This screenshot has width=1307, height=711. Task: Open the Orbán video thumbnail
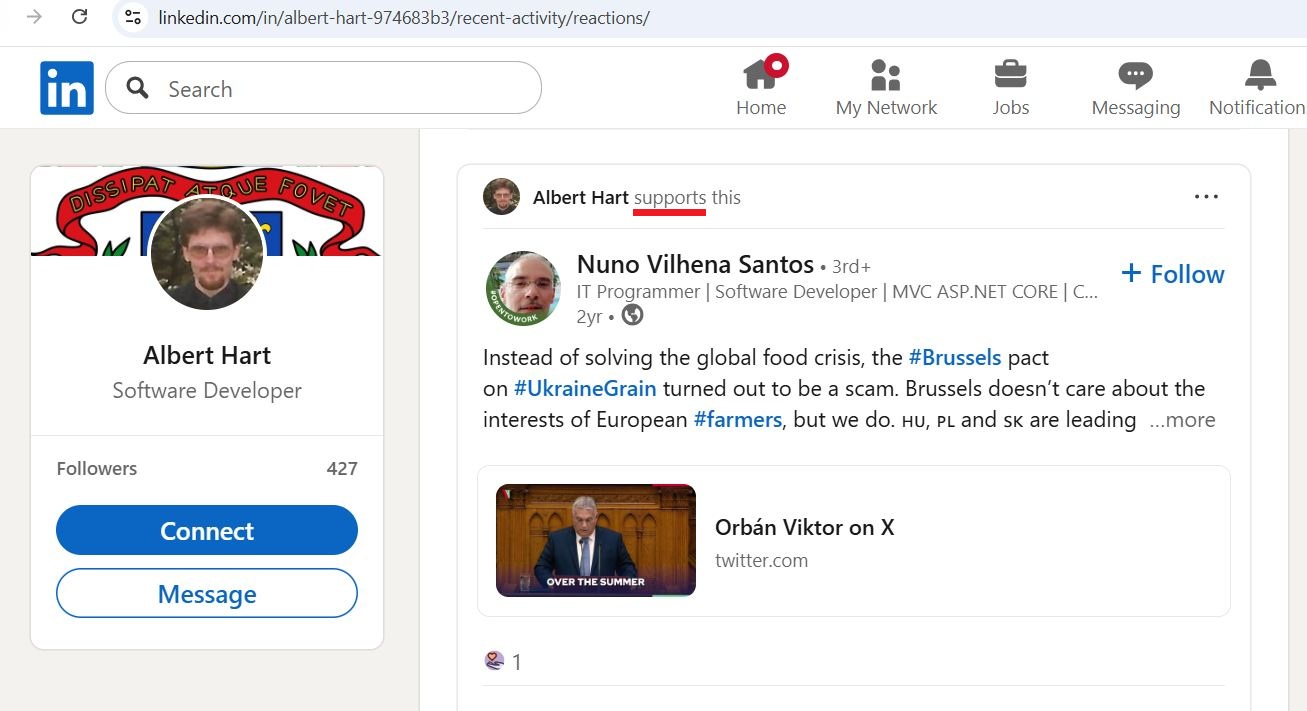coord(595,540)
